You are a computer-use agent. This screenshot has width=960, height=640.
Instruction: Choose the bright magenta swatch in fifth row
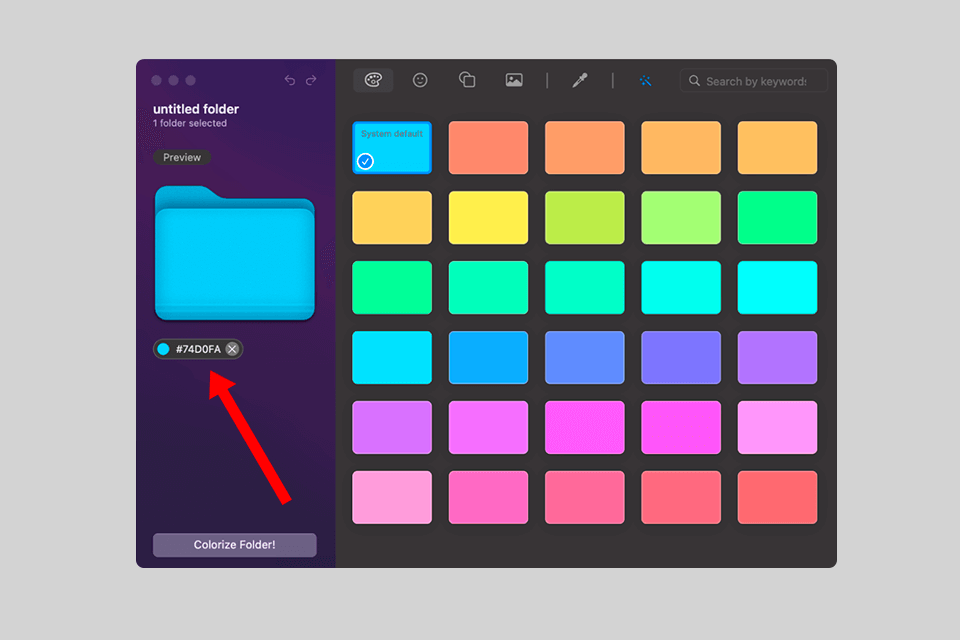click(681, 427)
